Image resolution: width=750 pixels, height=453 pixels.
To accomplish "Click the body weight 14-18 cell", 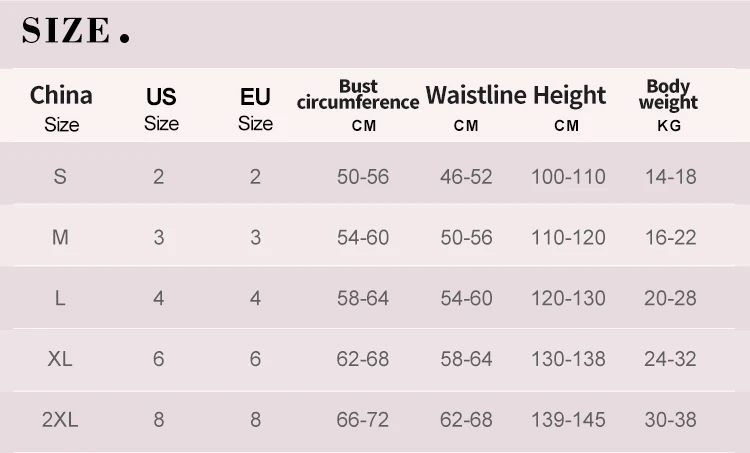I will pyautogui.click(x=670, y=177).
